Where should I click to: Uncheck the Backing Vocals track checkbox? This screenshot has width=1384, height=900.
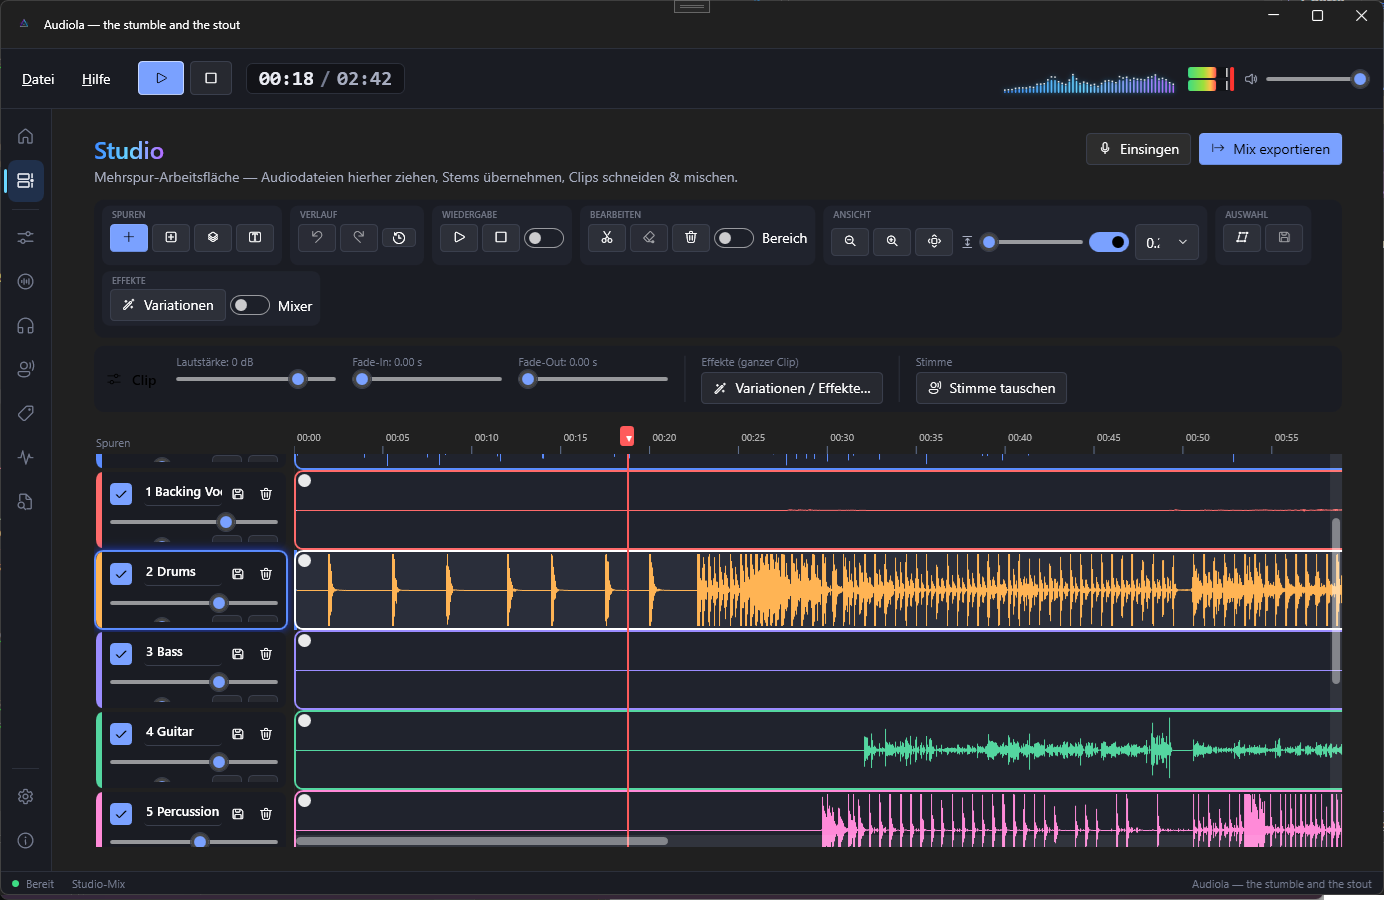pos(121,494)
